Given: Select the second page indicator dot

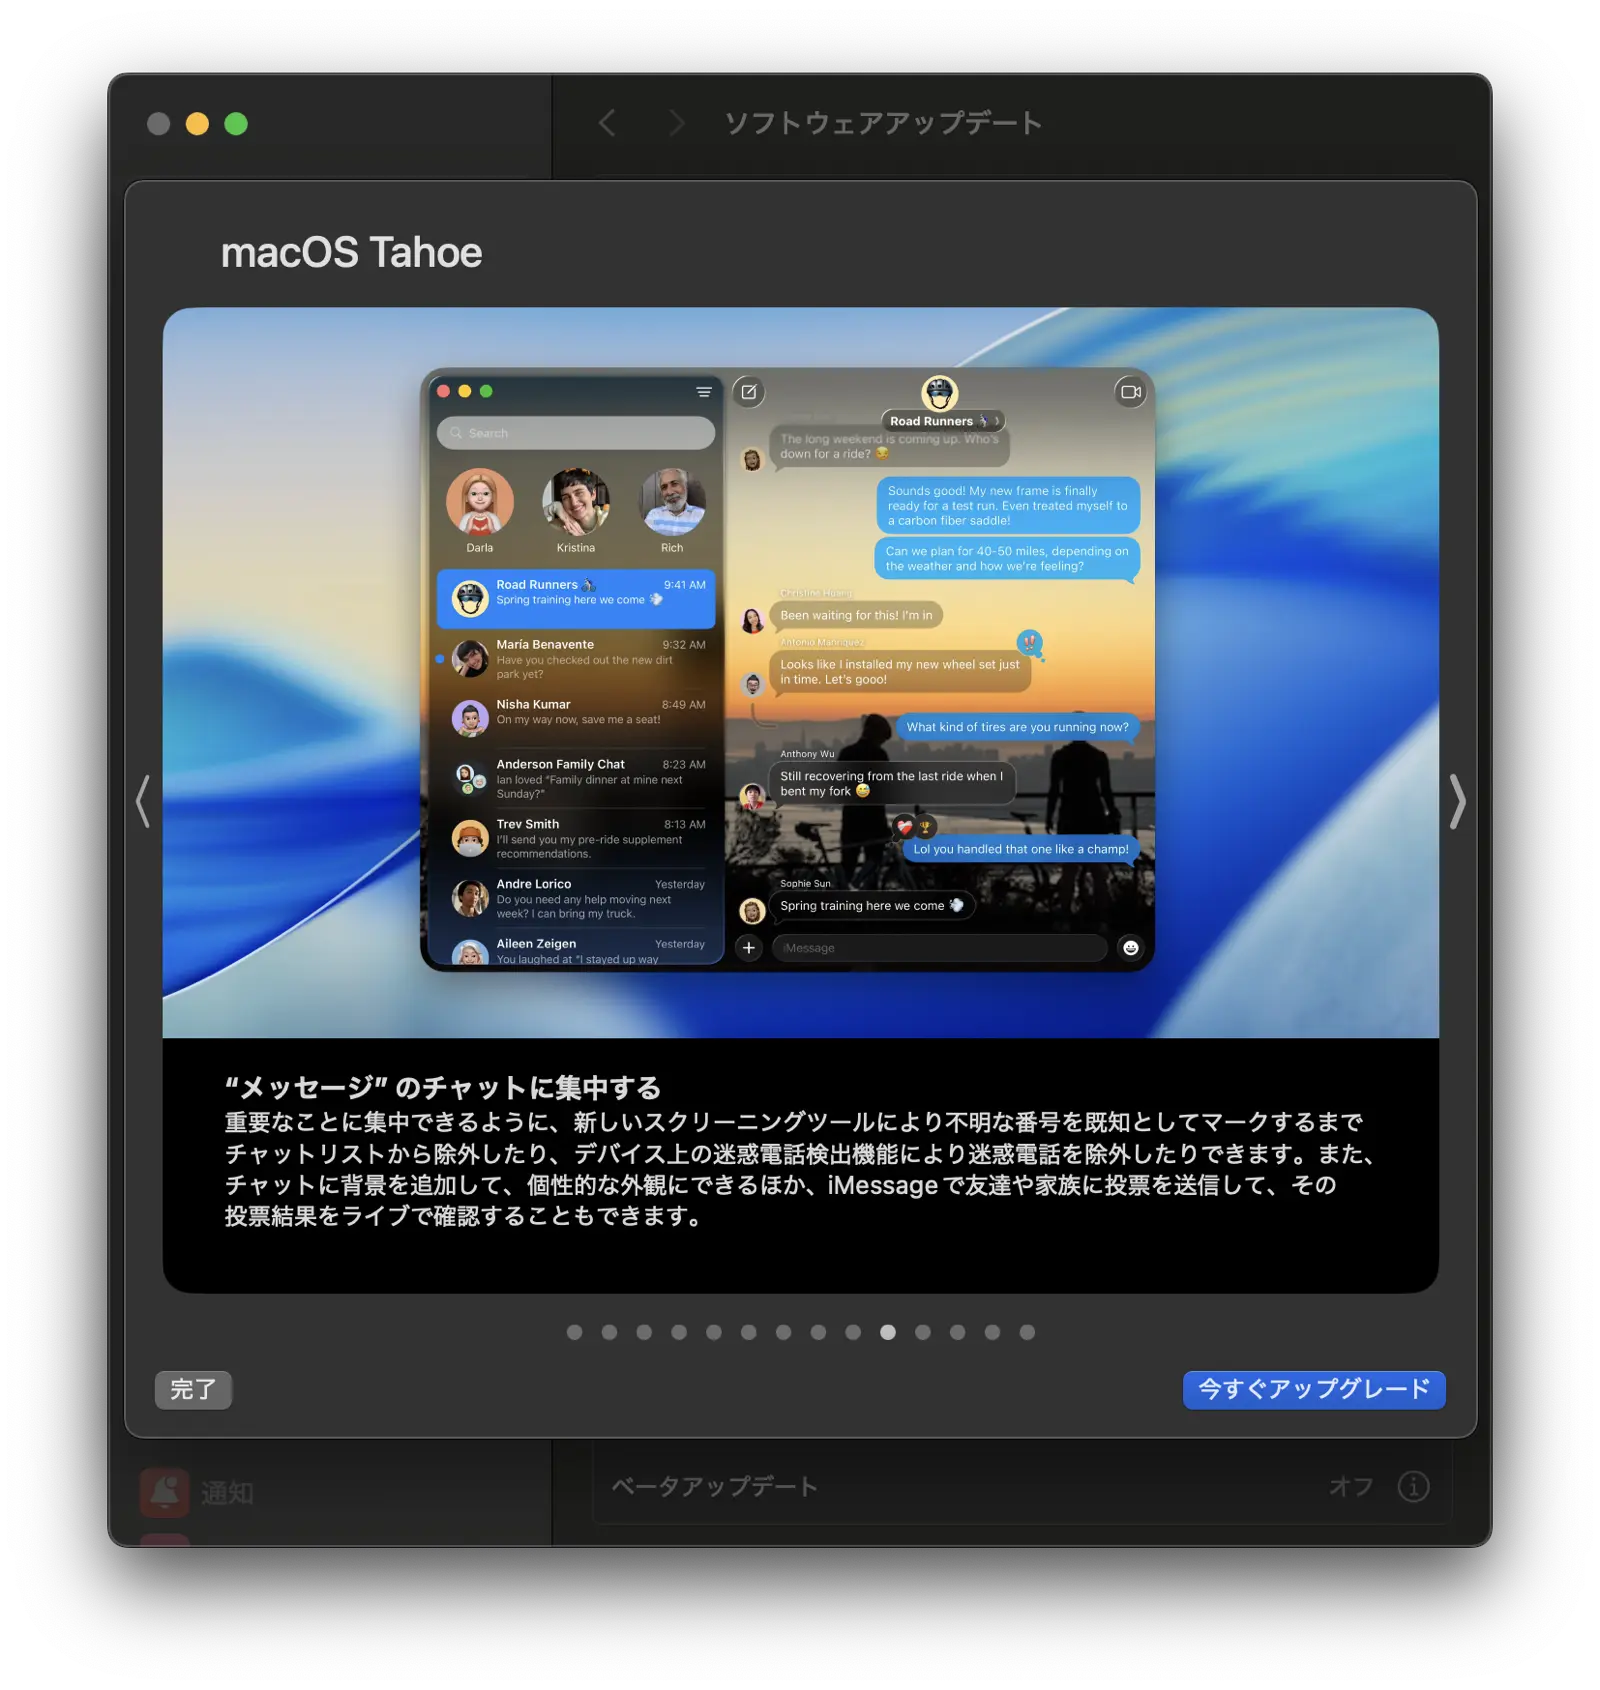Looking at the screenshot, I should (609, 1332).
